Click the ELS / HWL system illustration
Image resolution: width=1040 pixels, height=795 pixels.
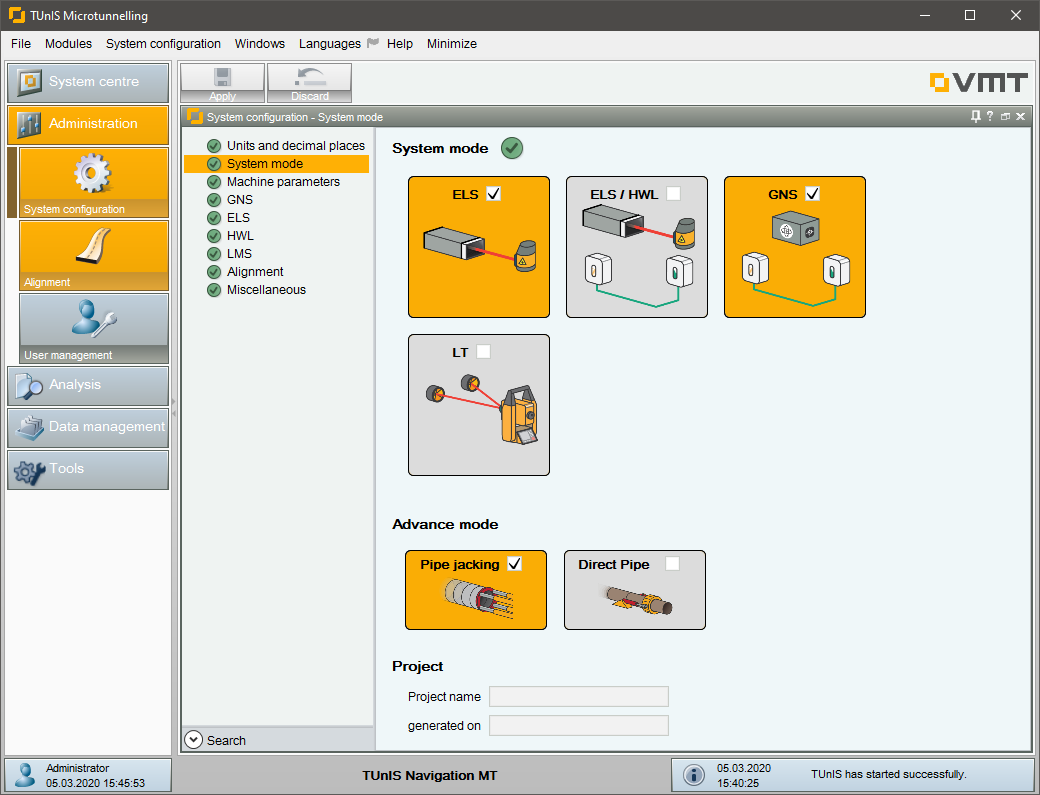pyautogui.click(x=638, y=256)
